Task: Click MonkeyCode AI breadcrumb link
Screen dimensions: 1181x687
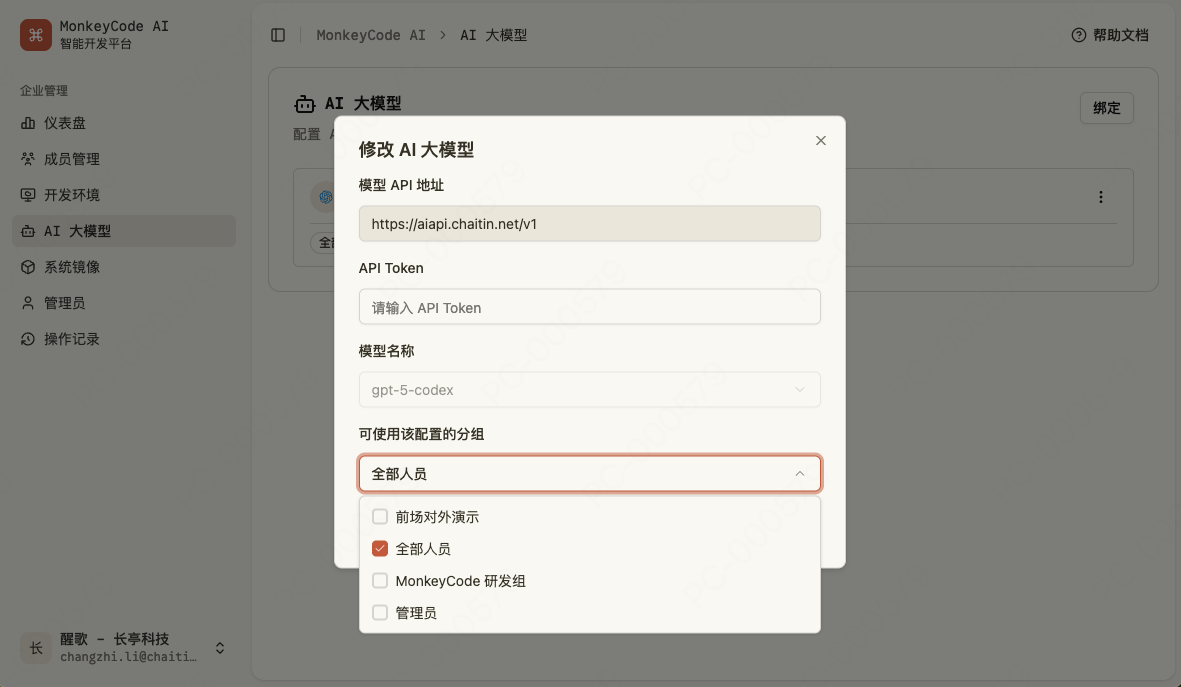Action: (371, 35)
